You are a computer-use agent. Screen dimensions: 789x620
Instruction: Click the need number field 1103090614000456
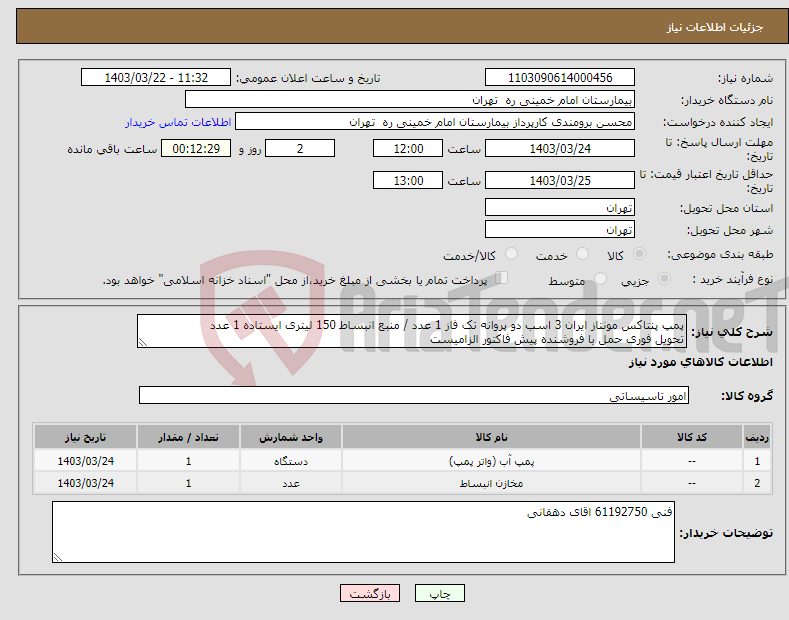(560, 78)
